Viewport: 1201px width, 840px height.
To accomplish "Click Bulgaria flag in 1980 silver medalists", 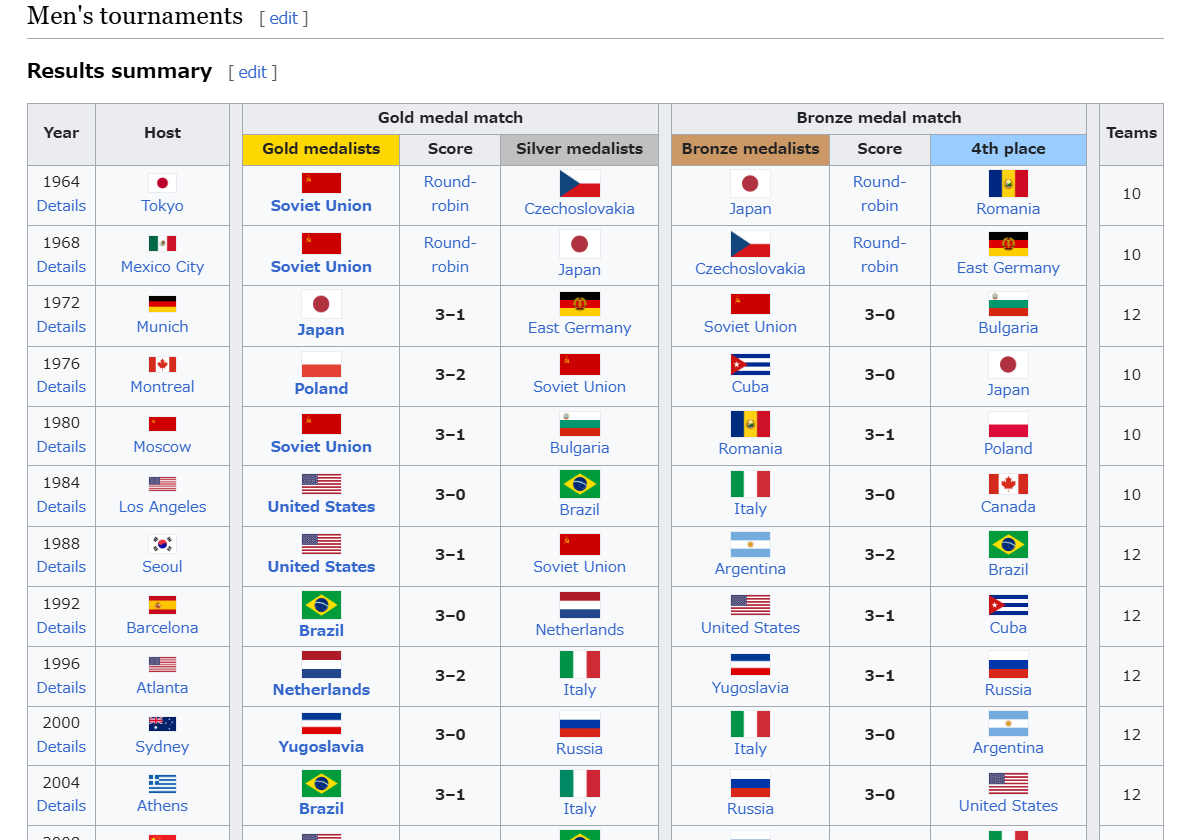I will point(579,424).
